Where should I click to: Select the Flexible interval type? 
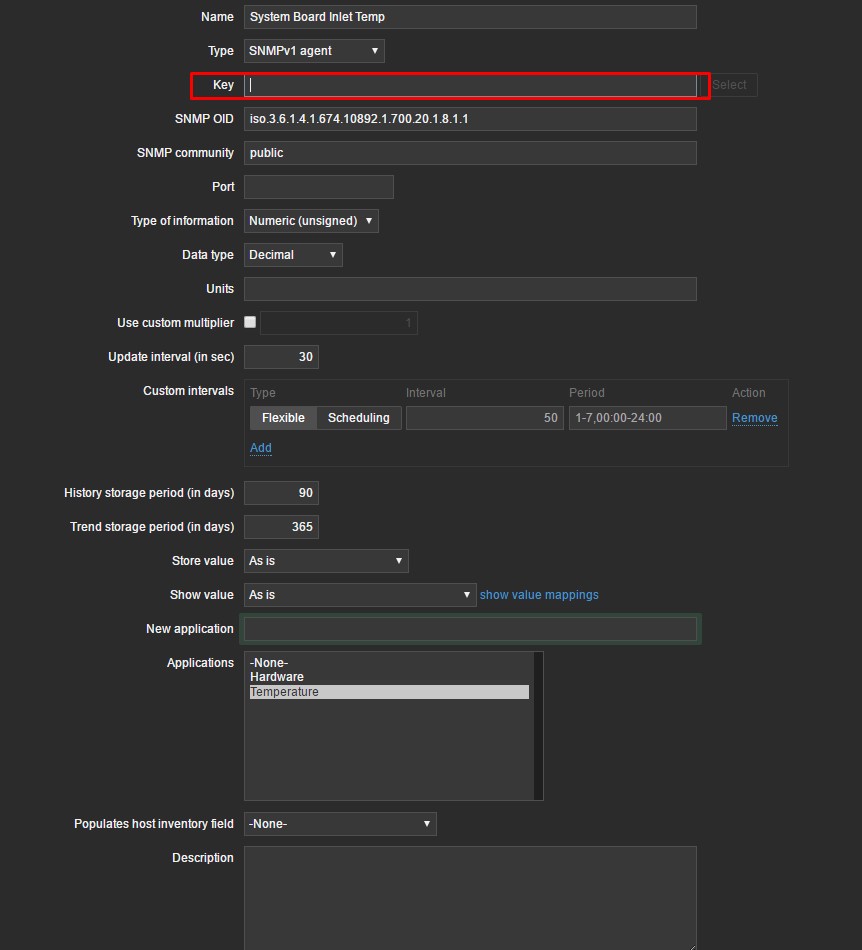(283, 418)
